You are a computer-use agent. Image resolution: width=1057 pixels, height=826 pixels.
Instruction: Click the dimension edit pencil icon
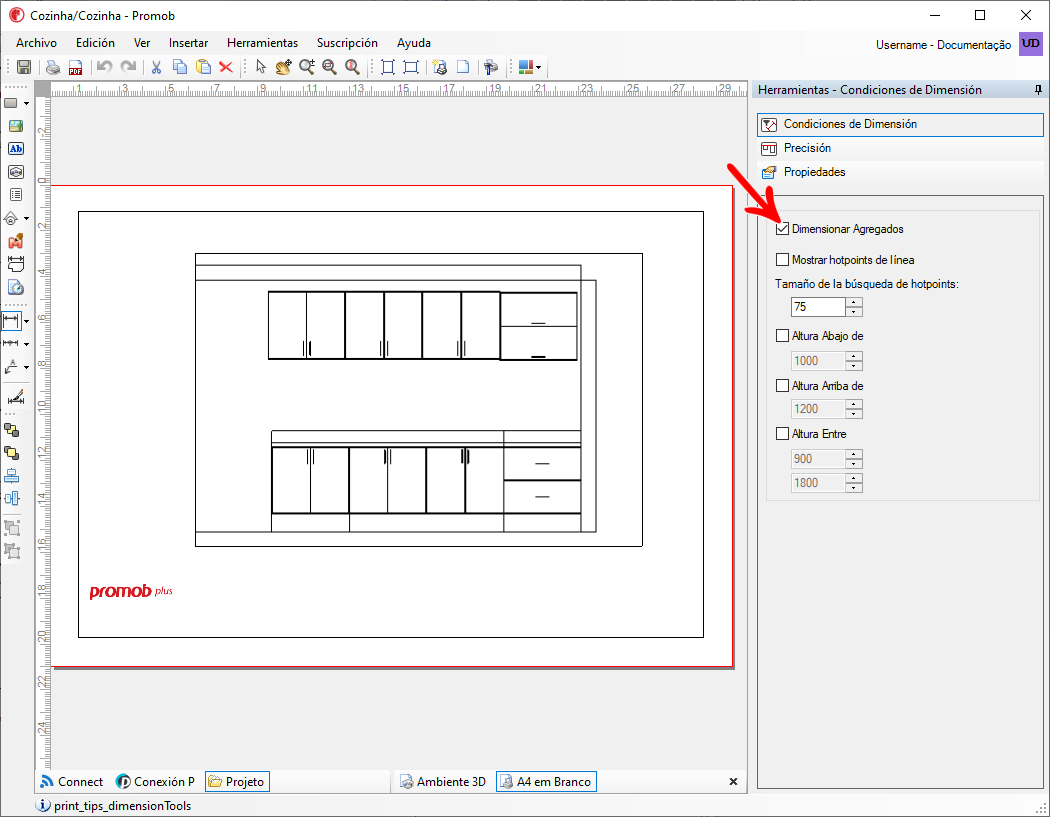pos(16,398)
